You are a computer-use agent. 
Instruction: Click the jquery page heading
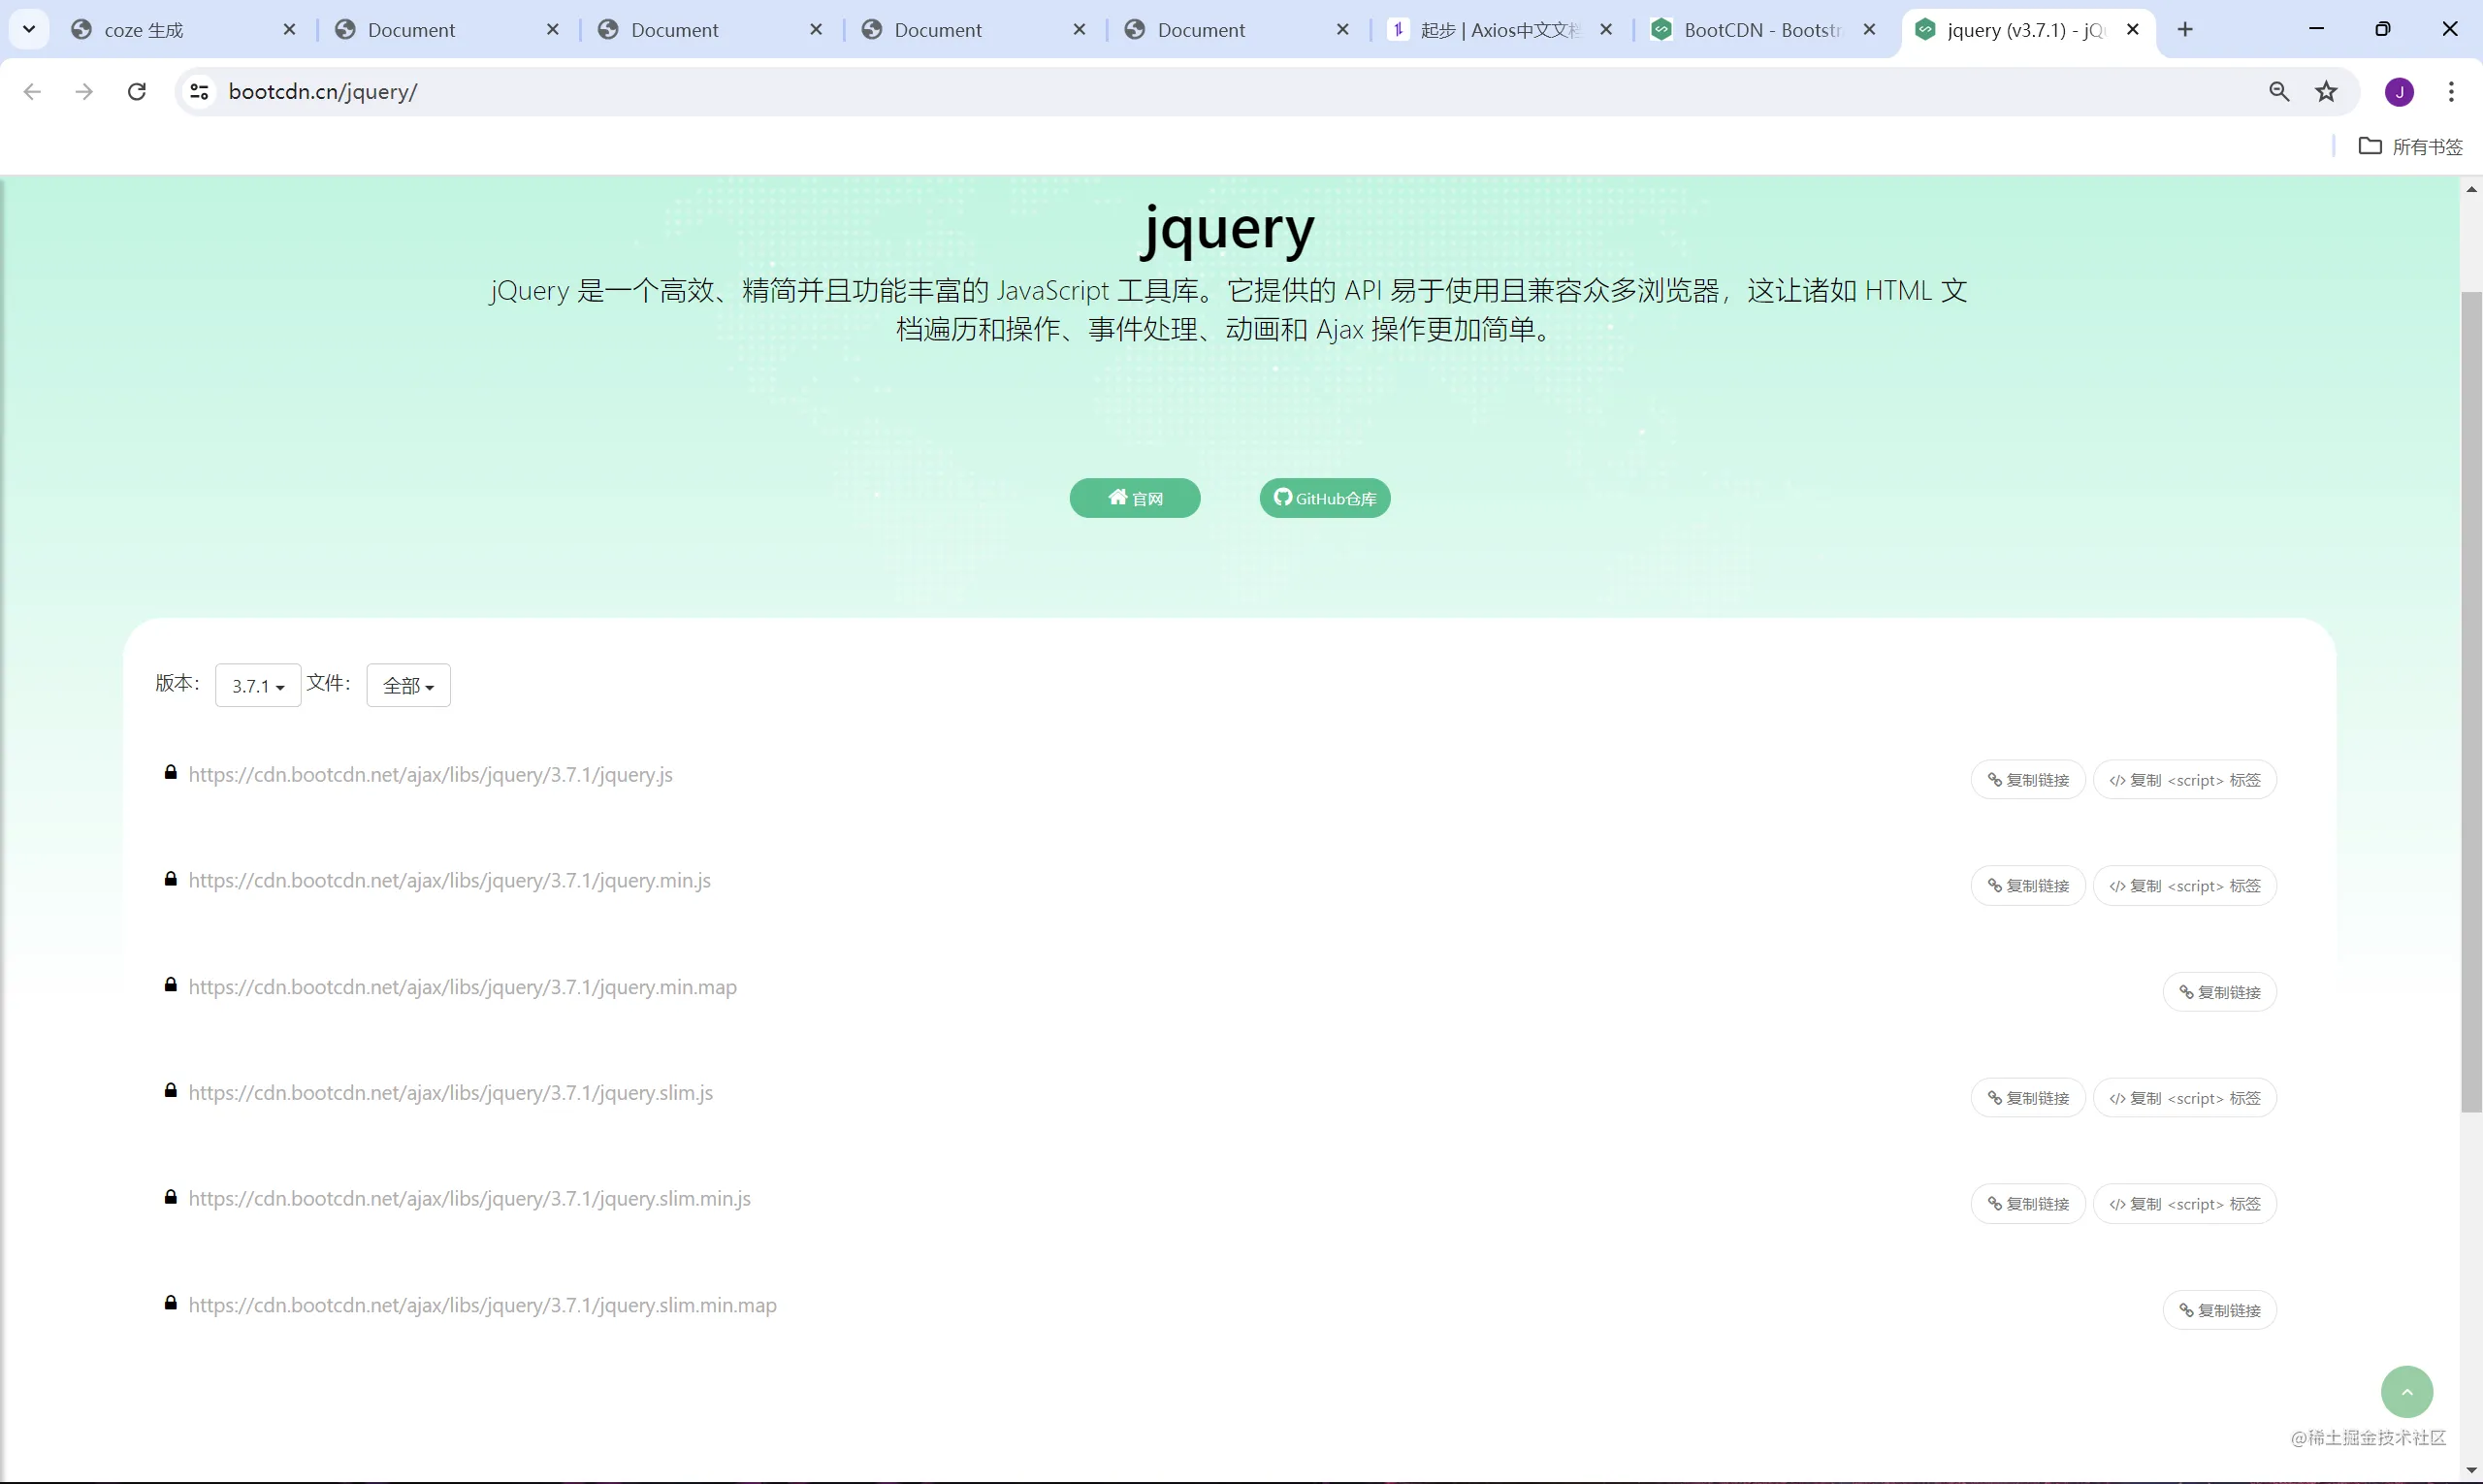pyautogui.click(x=1229, y=231)
